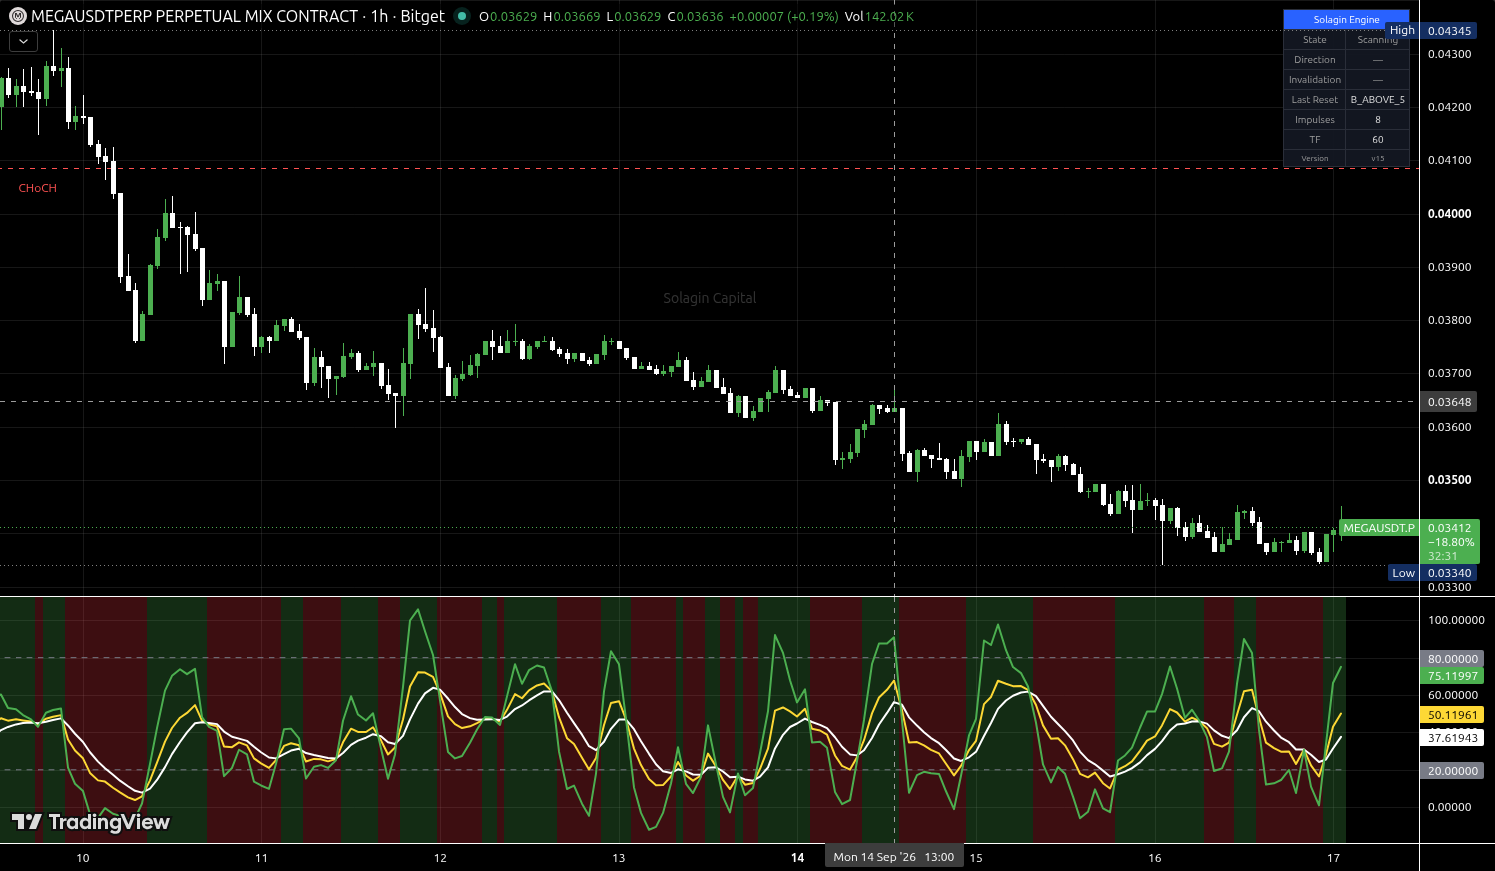Click the MEGAUSDTPERP symbol logo icon

pos(18,16)
